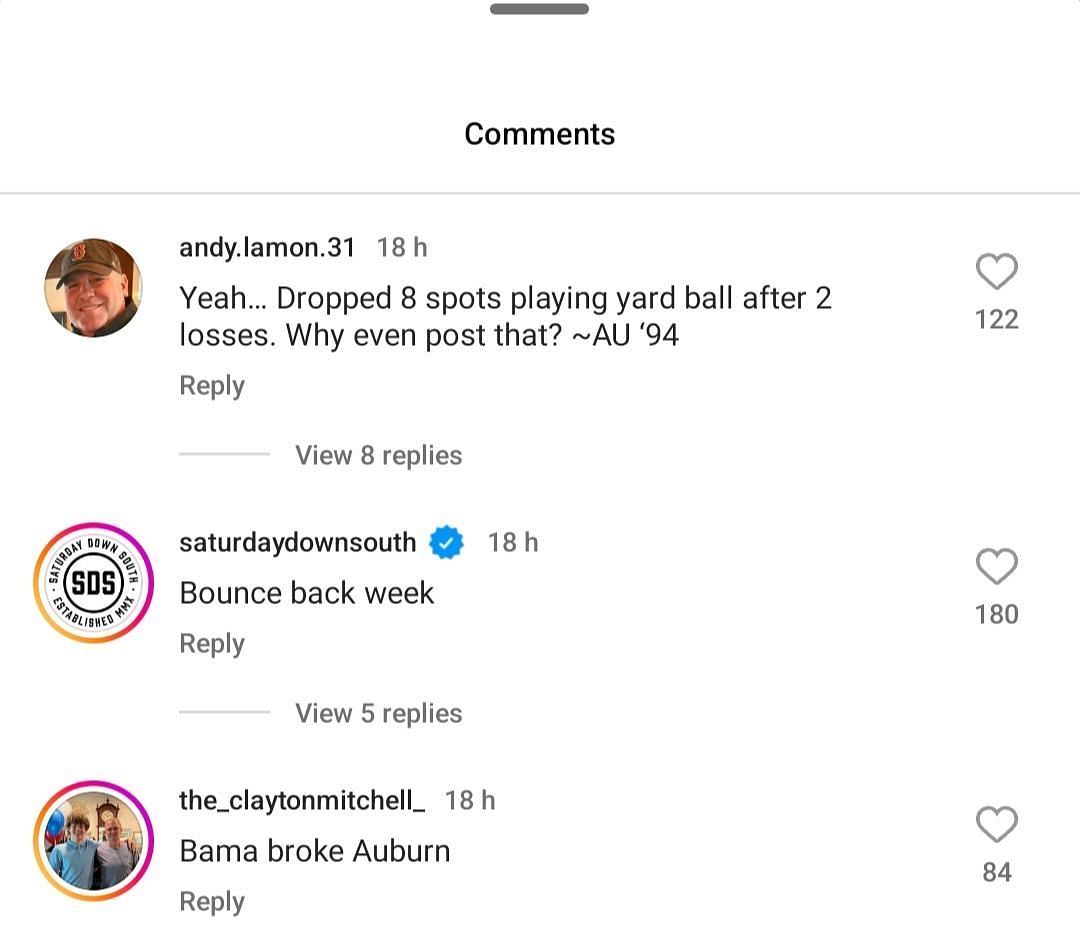Click saturdaydownsouth's blue verified badge

tap(447, 543)
